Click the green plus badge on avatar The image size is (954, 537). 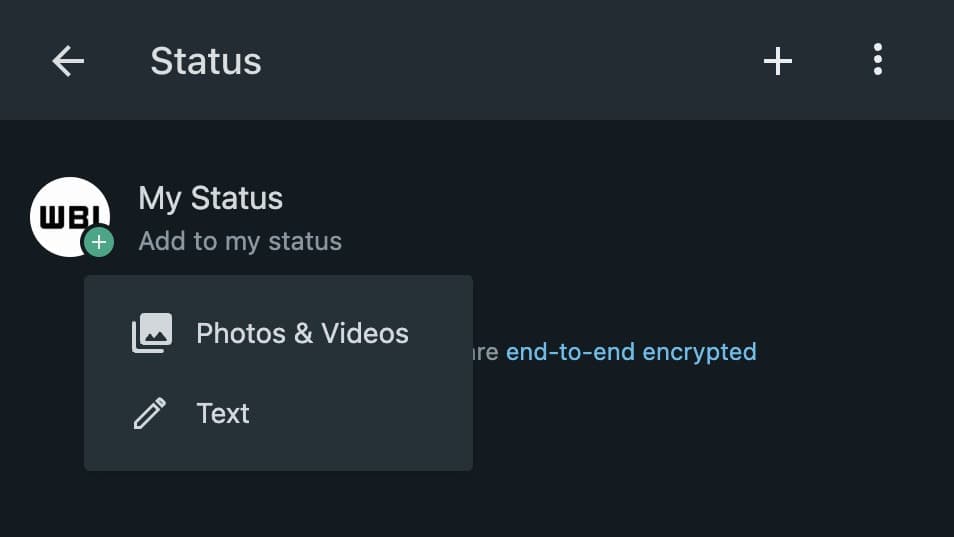tap(98, 242)
